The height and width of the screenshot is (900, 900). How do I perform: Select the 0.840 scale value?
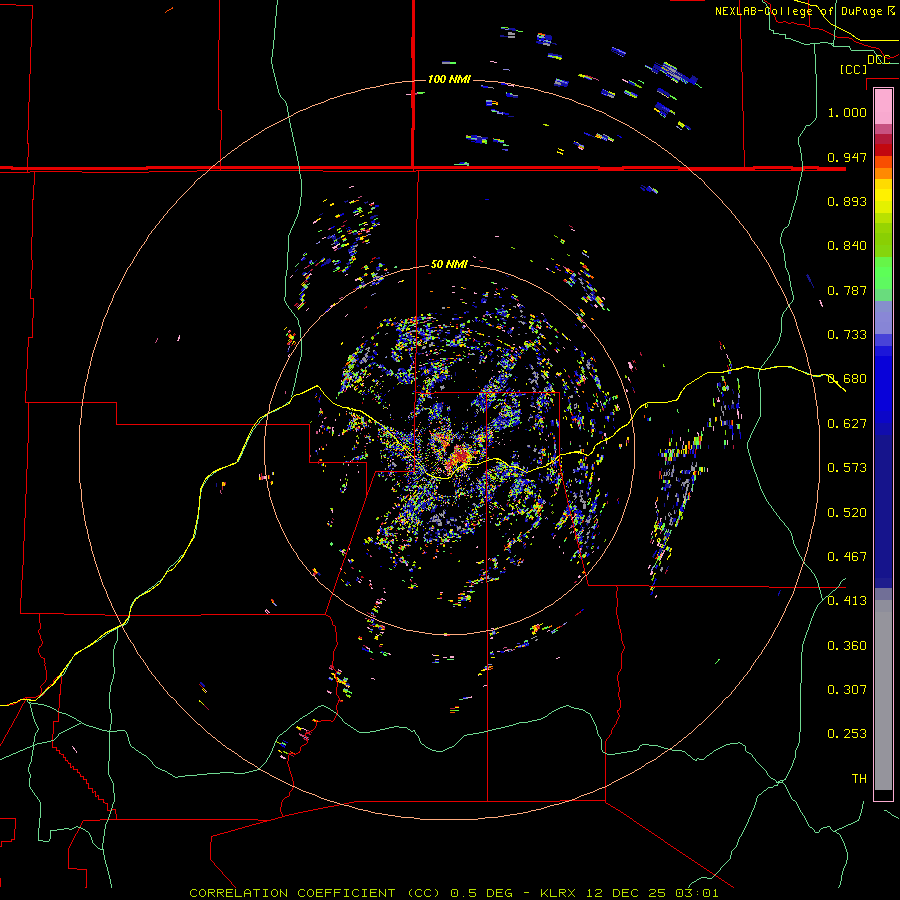coord(847,245)
